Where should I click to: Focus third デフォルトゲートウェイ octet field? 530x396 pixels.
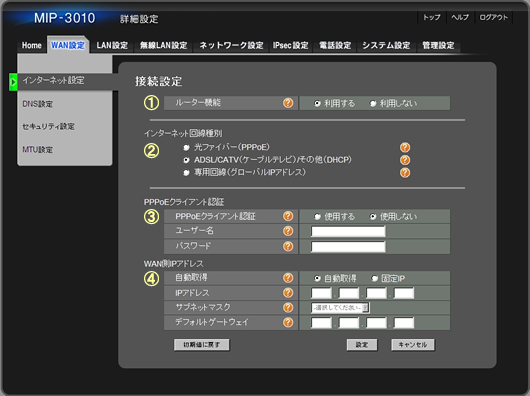(x=376, y=323)
